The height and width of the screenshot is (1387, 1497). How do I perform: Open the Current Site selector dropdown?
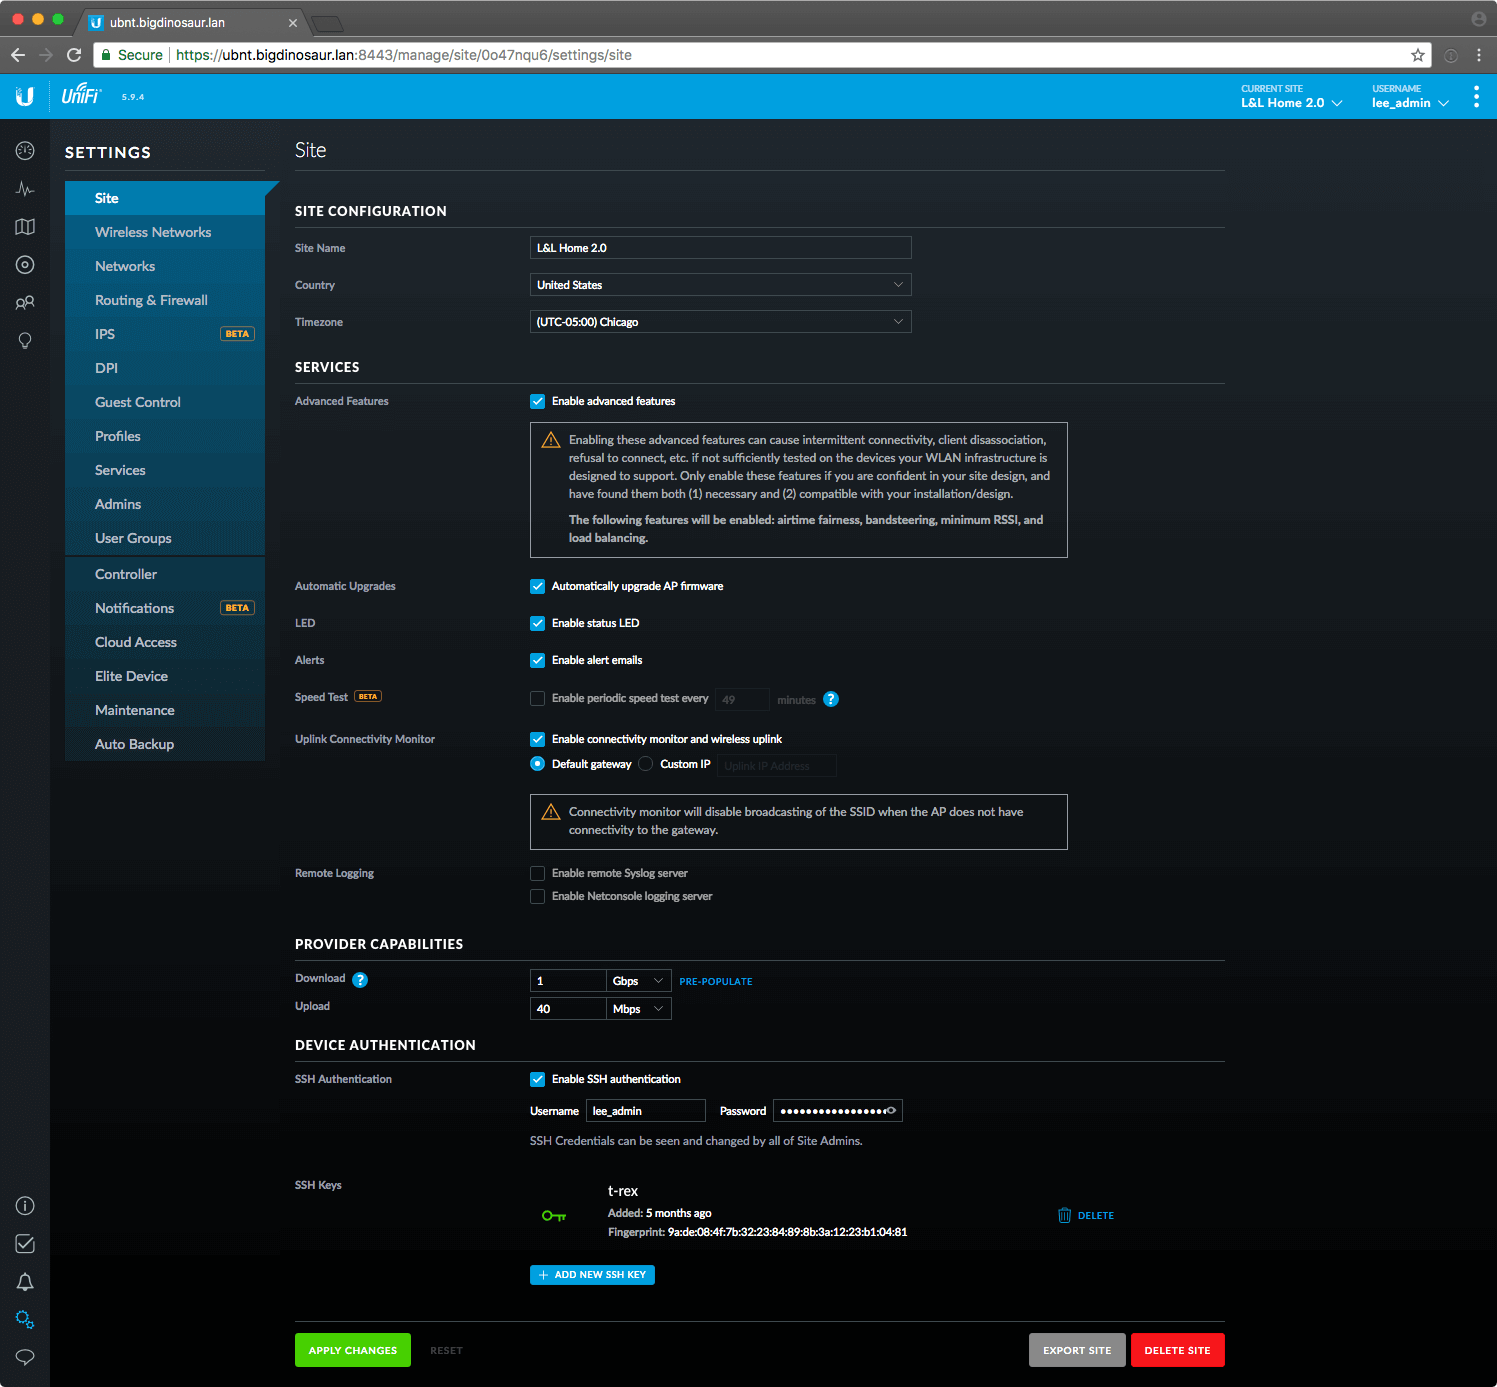click(x=1291, y=103)
